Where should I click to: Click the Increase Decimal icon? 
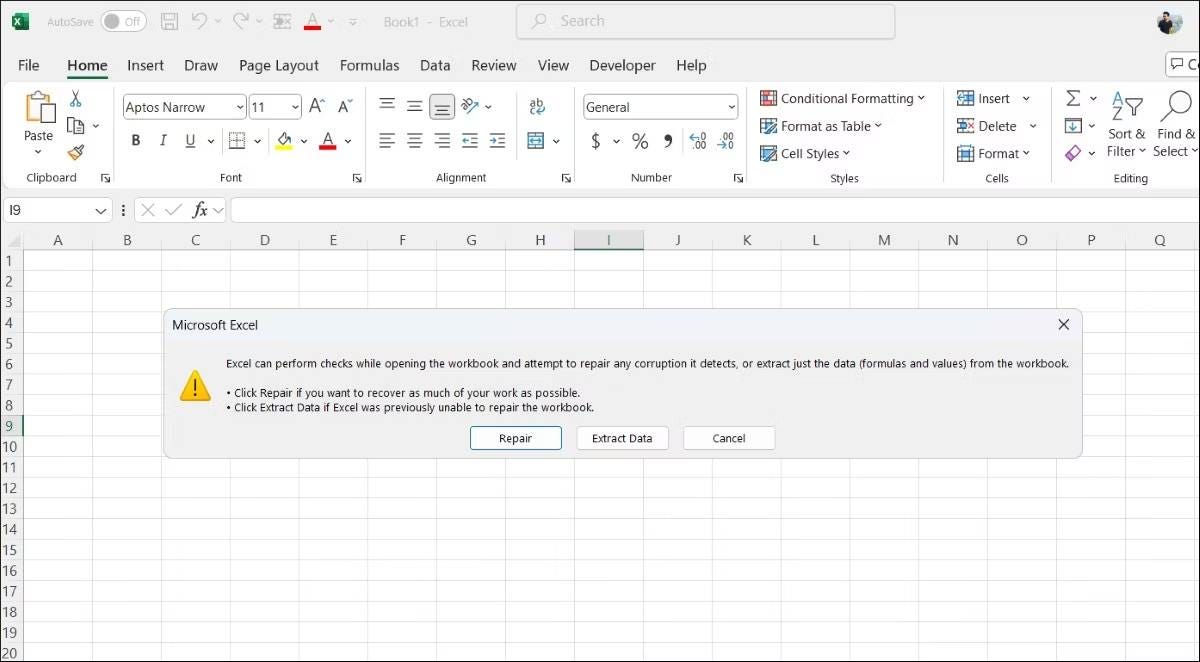pos(697,141)
